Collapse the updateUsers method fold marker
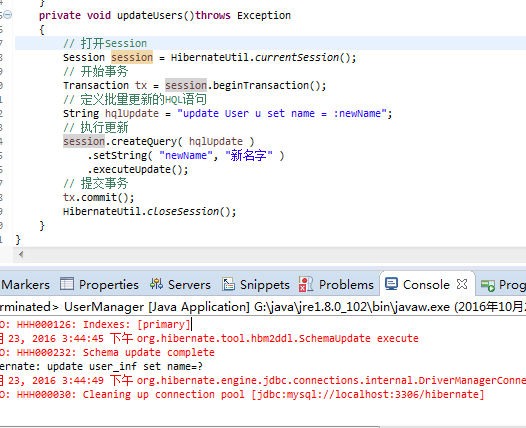This screenshot has height=428, width=526. point(8,15)
